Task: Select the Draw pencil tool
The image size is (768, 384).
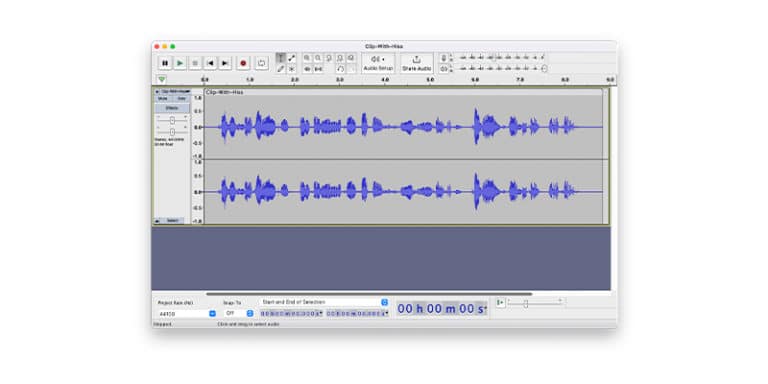Action: click(x=281, y=69)
